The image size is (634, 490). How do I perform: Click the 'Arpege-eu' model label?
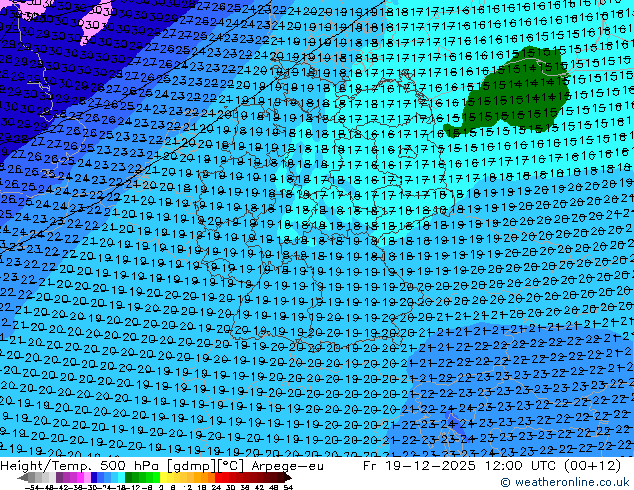click(x=287, y=466)
